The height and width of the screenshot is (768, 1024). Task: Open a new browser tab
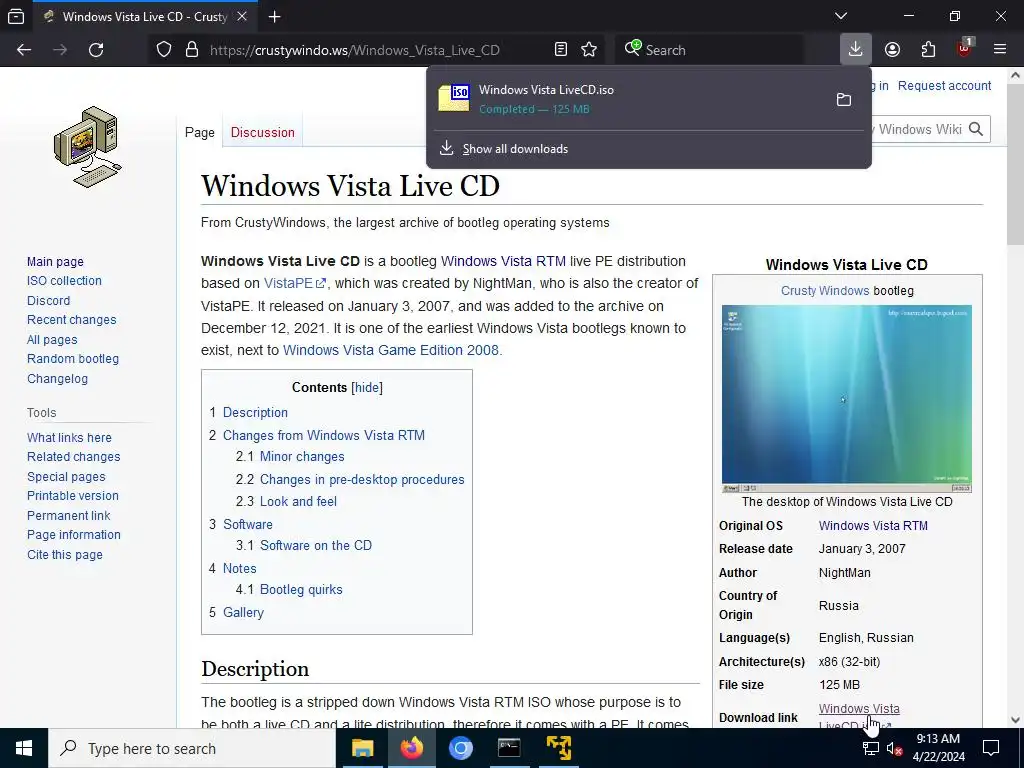click(275, 16)
